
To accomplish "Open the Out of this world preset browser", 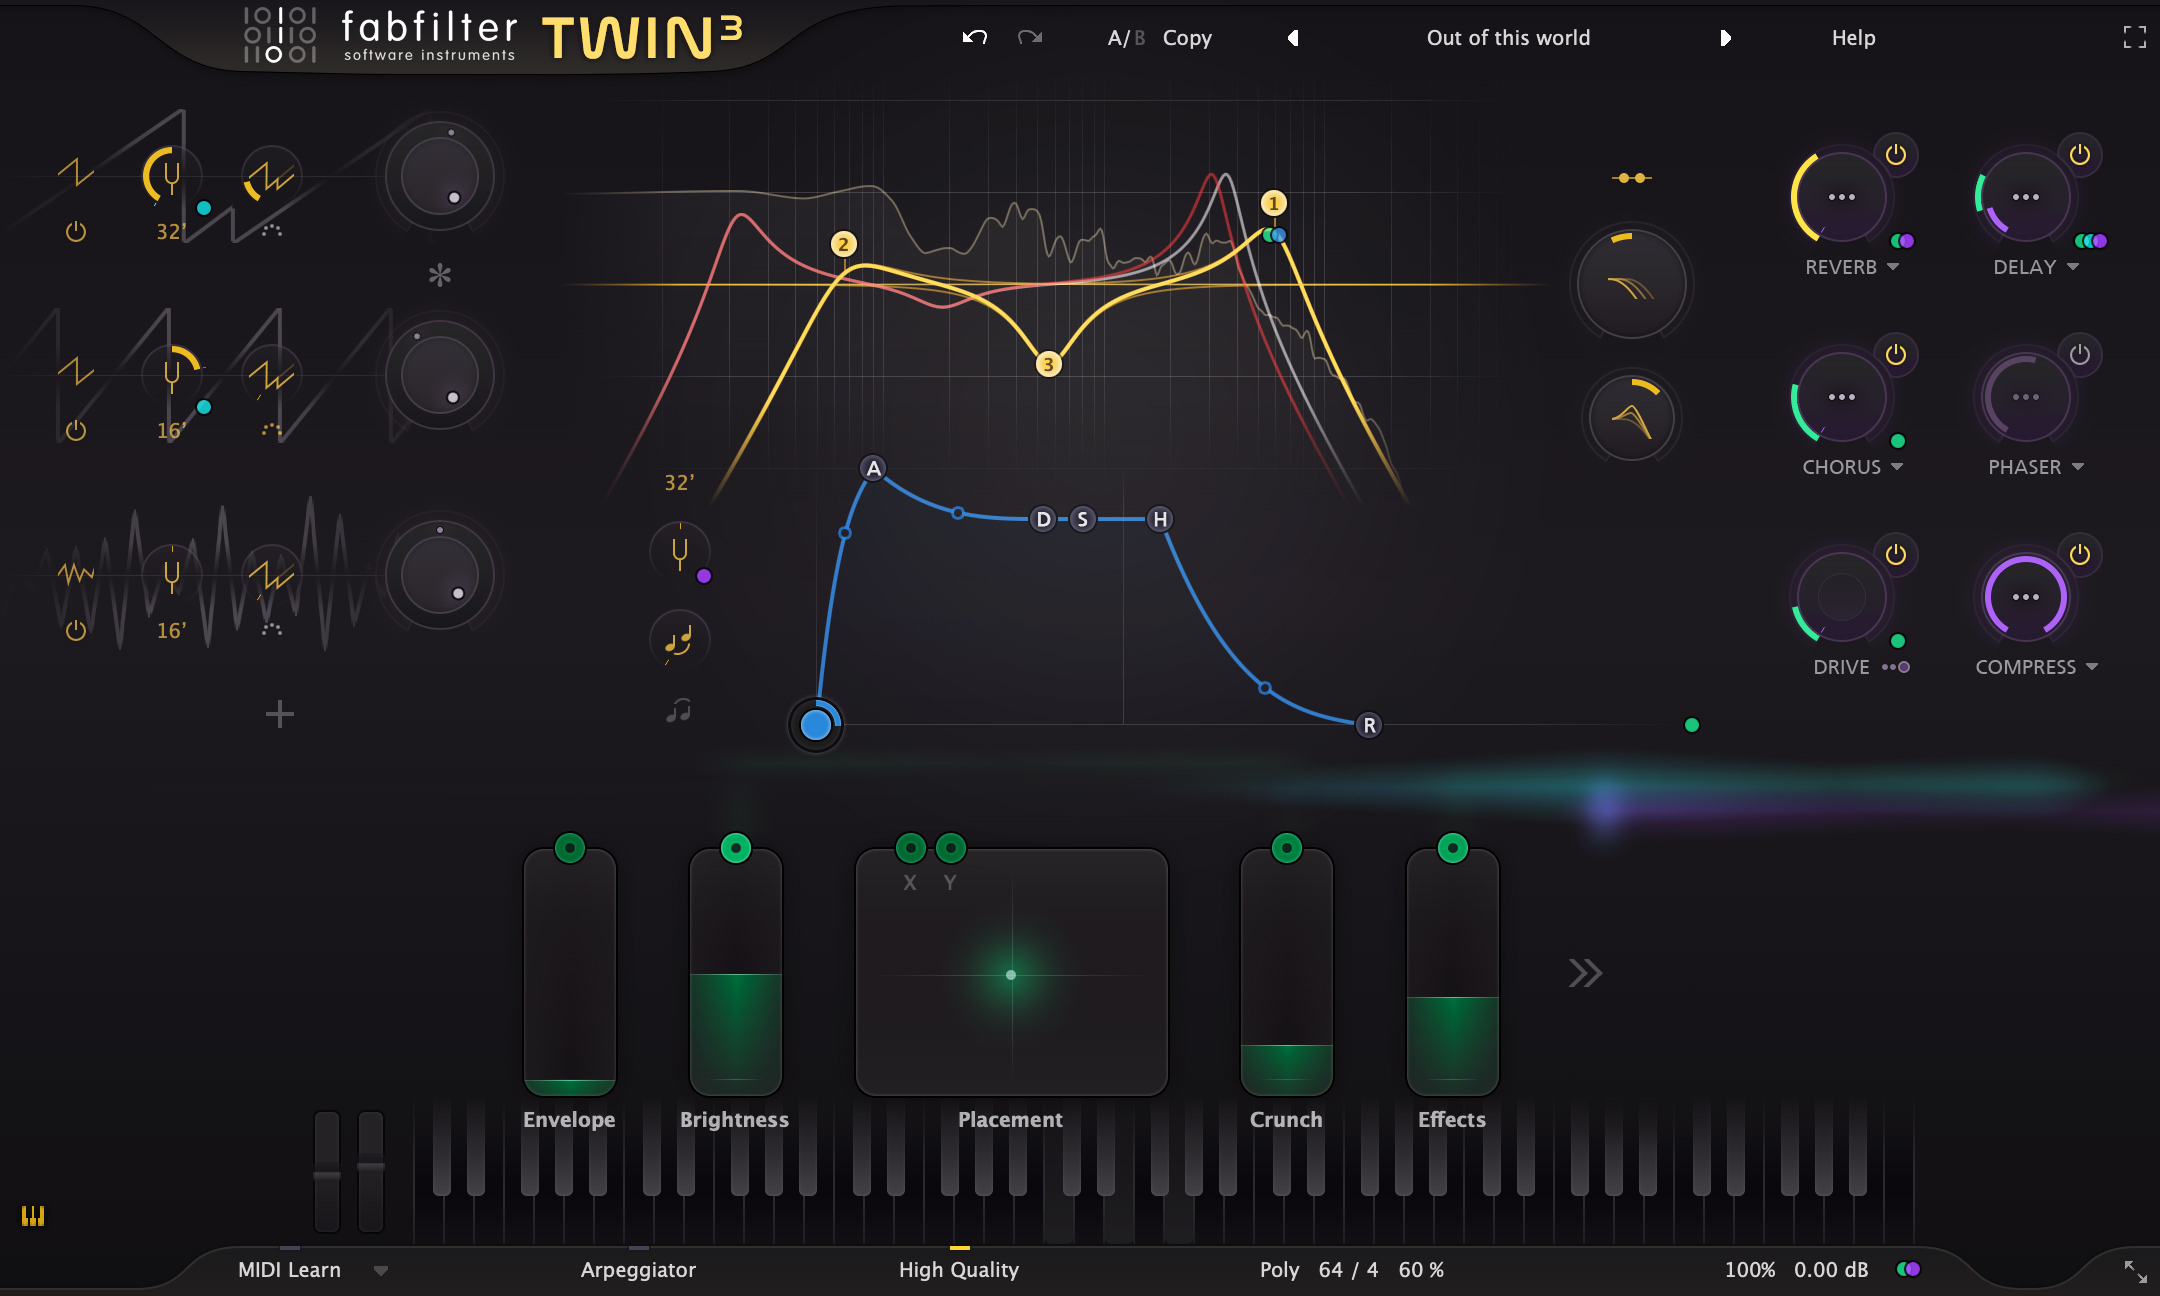I will [1510, 37].
